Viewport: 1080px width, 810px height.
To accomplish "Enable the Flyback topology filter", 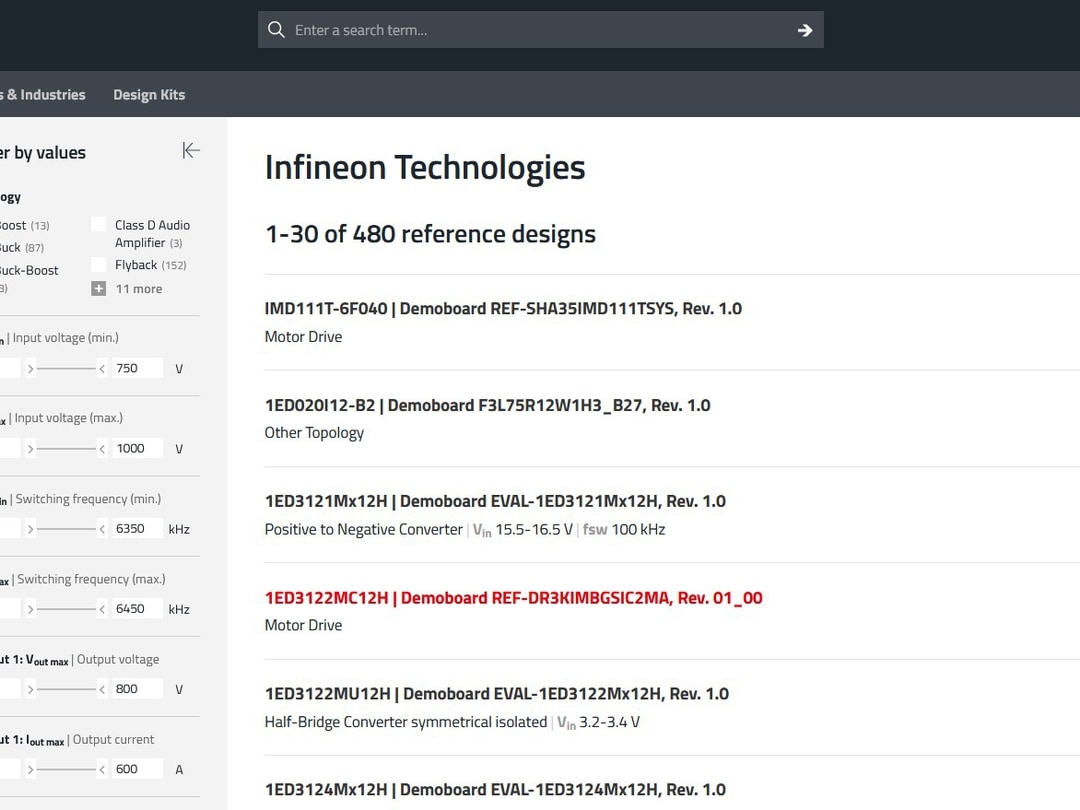I will 99,265.
